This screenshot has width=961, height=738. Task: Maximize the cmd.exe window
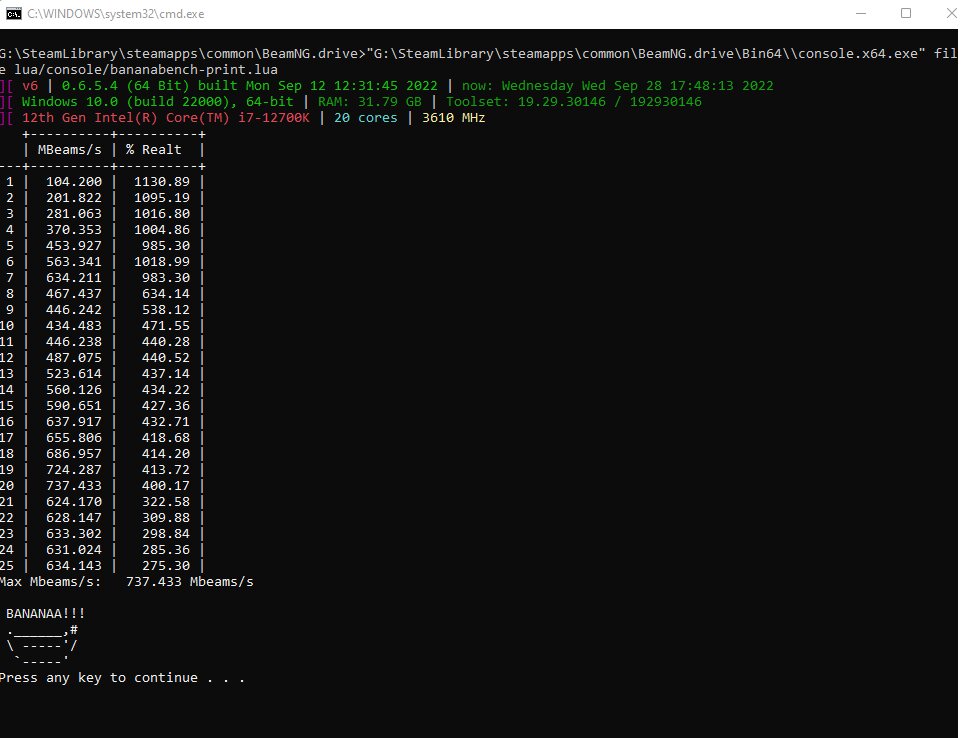click(906, 13)
